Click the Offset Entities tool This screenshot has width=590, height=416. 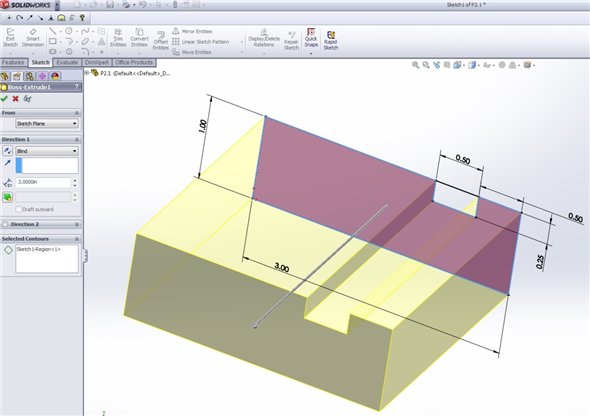tap(161, 41)
